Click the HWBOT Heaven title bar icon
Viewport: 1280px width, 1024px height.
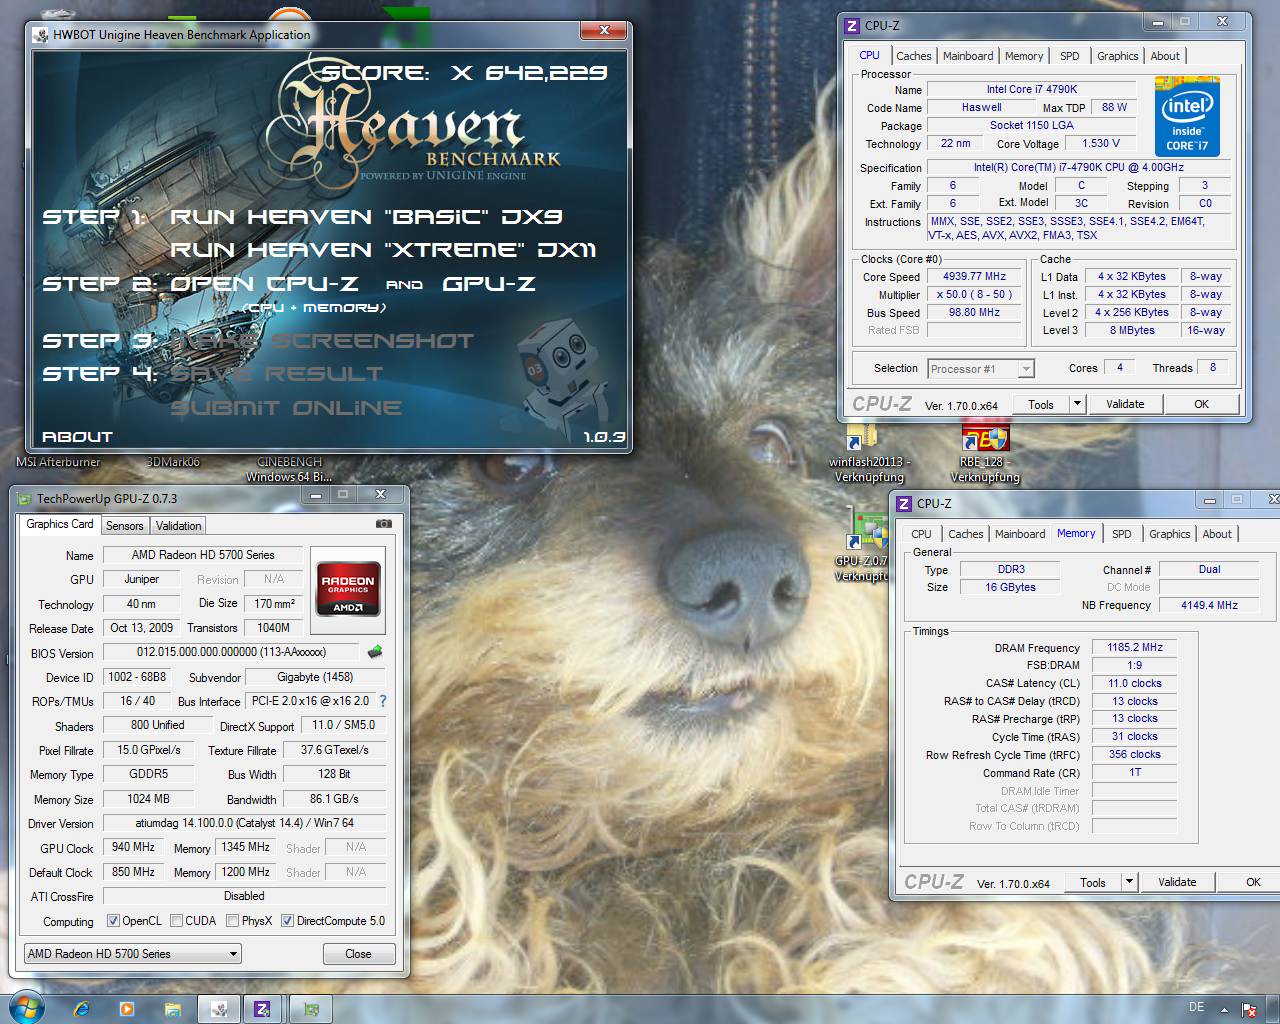[x=41, y=35]
